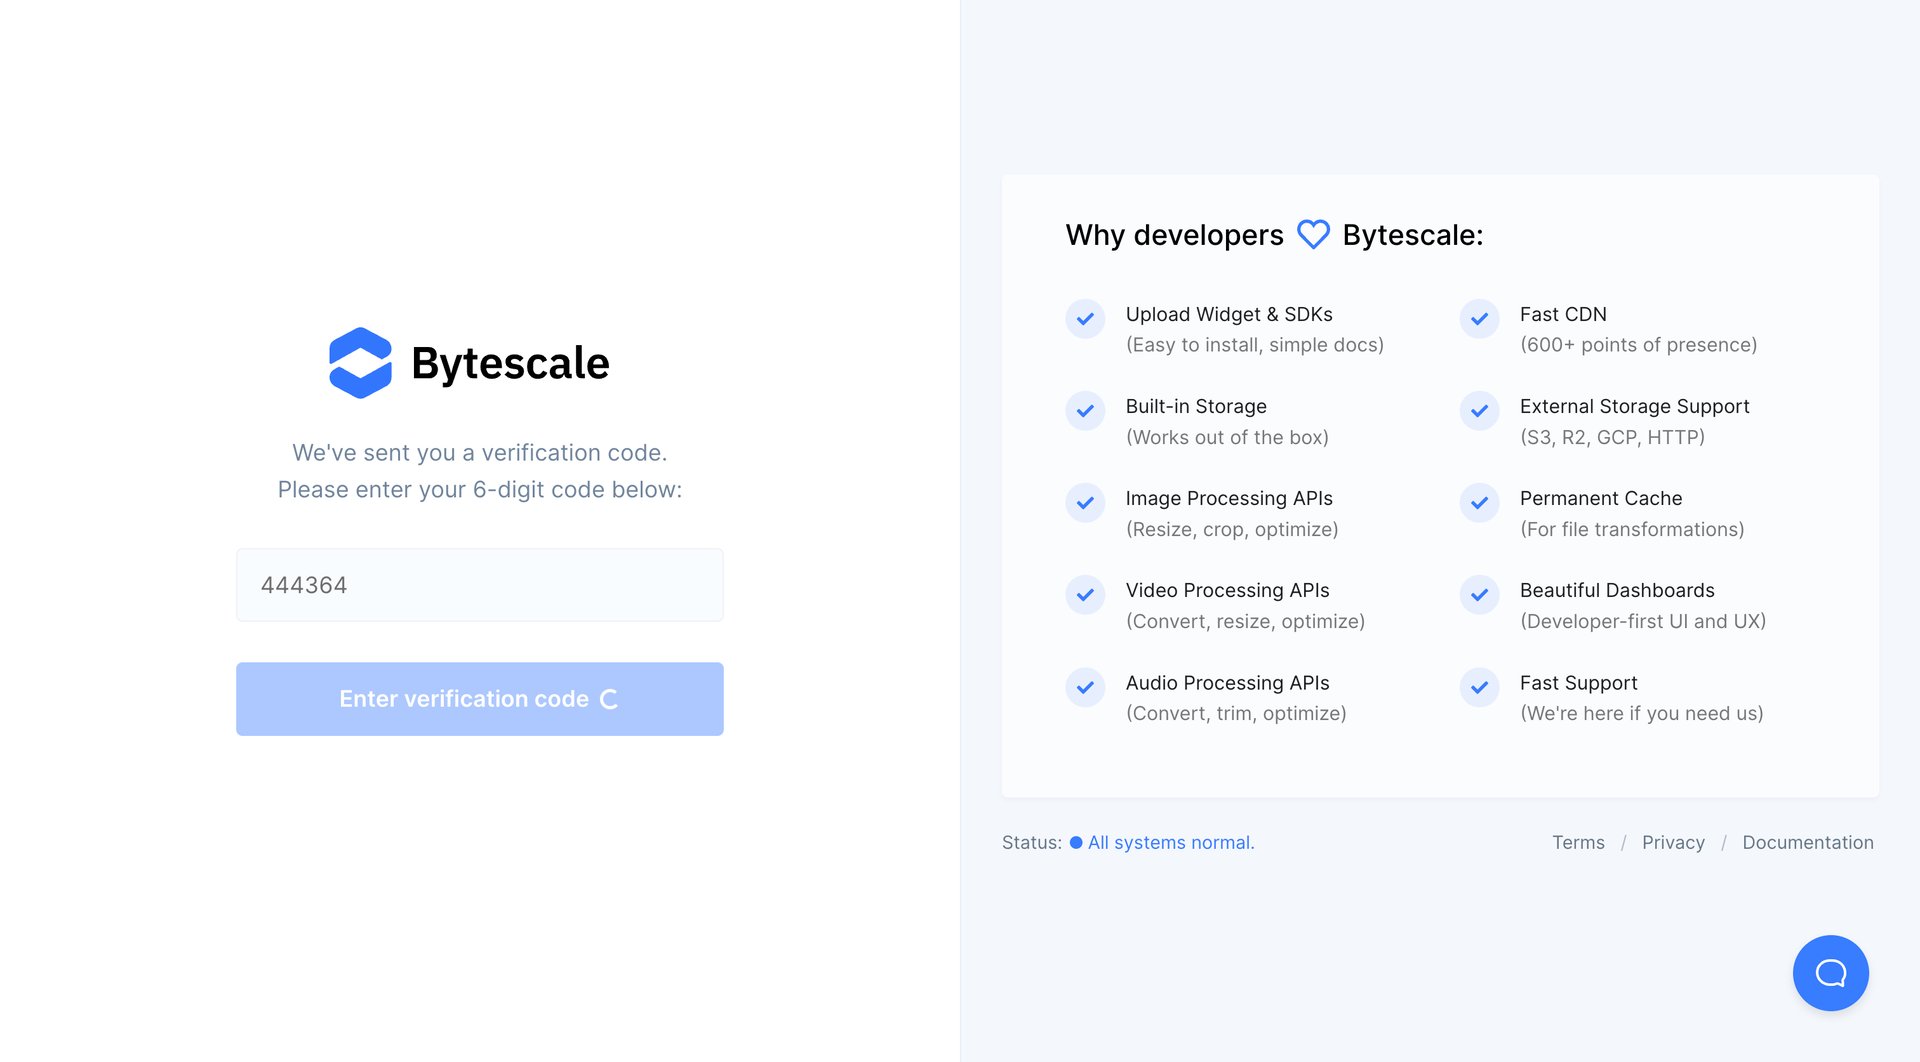Open the chat support bubble

point(1830,972)
